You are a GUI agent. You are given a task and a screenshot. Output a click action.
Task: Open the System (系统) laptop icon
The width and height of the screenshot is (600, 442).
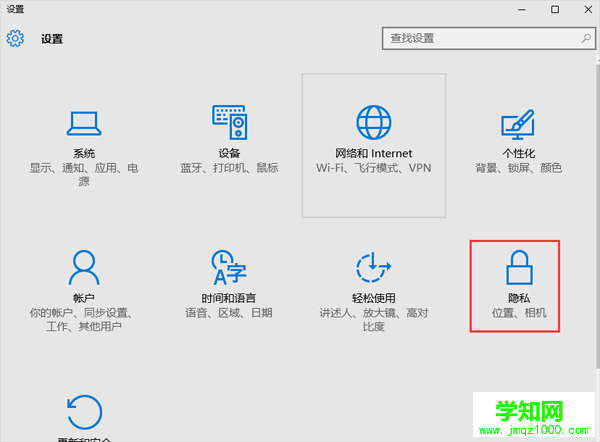[84, 124]
